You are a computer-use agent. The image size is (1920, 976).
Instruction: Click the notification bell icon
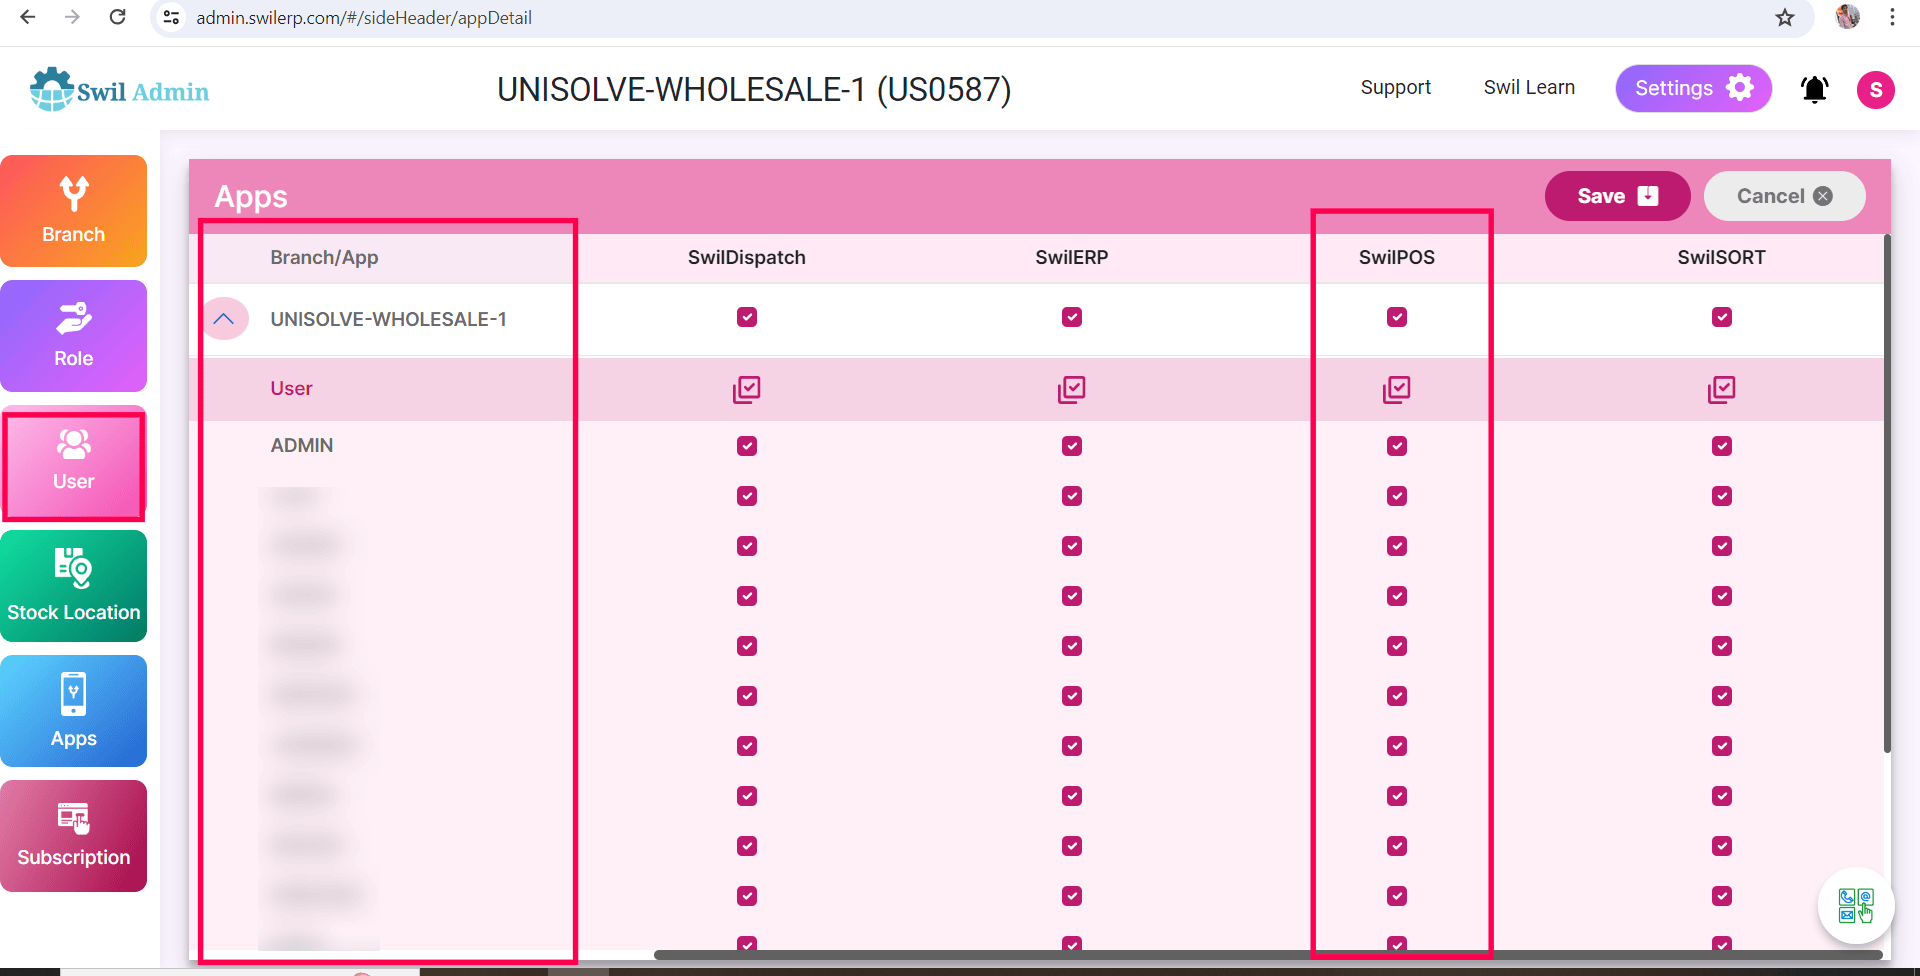[x=1815, y=89]
